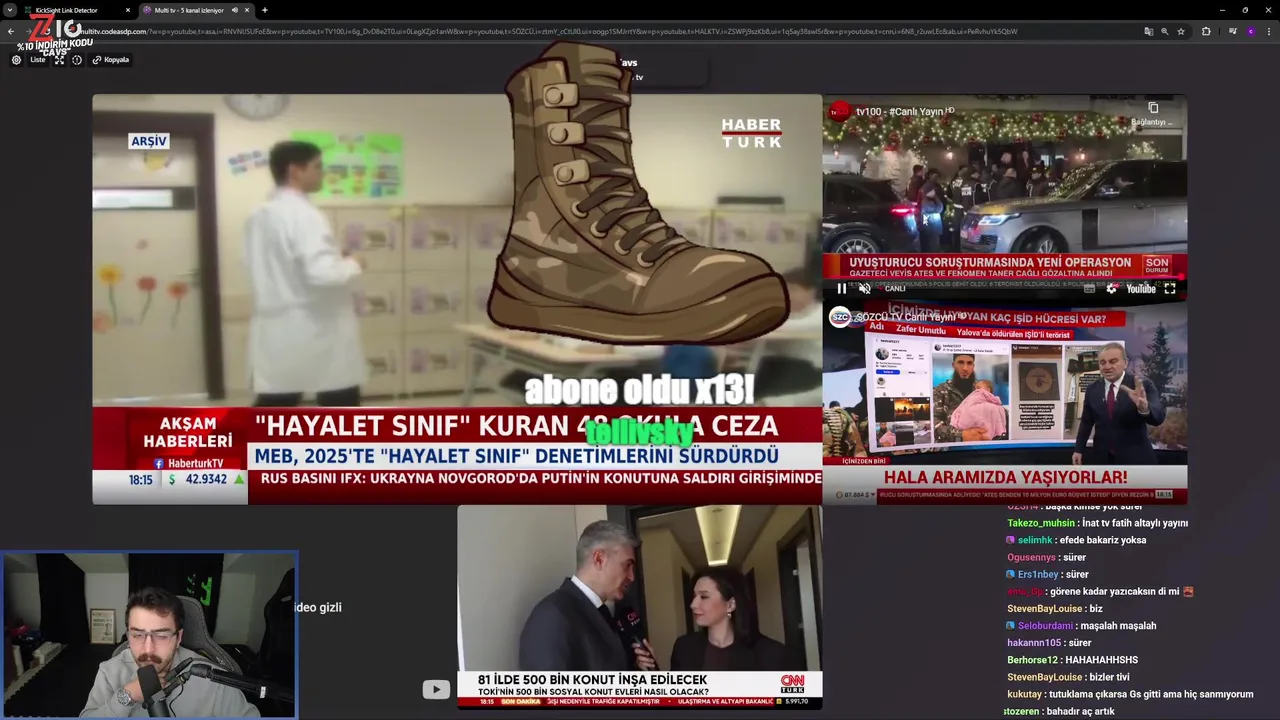Open the translate page icon in address bar
The width and height of the screenshot is (1280, 720).
click(1148, 31)
